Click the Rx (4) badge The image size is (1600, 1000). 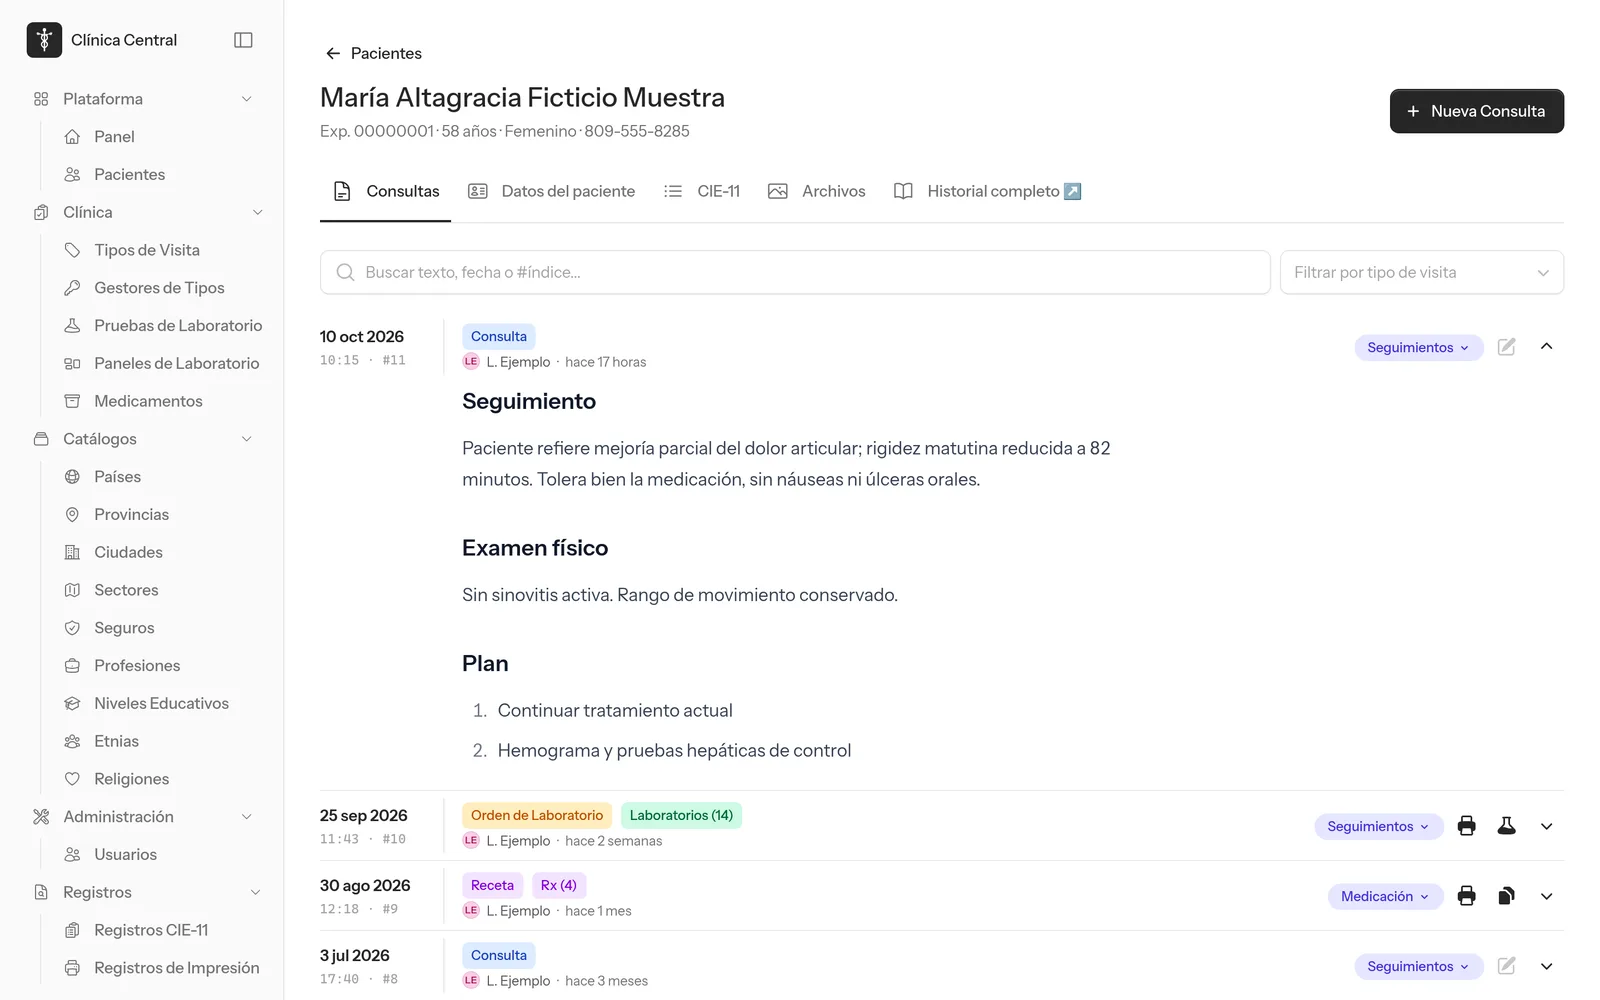558,885
